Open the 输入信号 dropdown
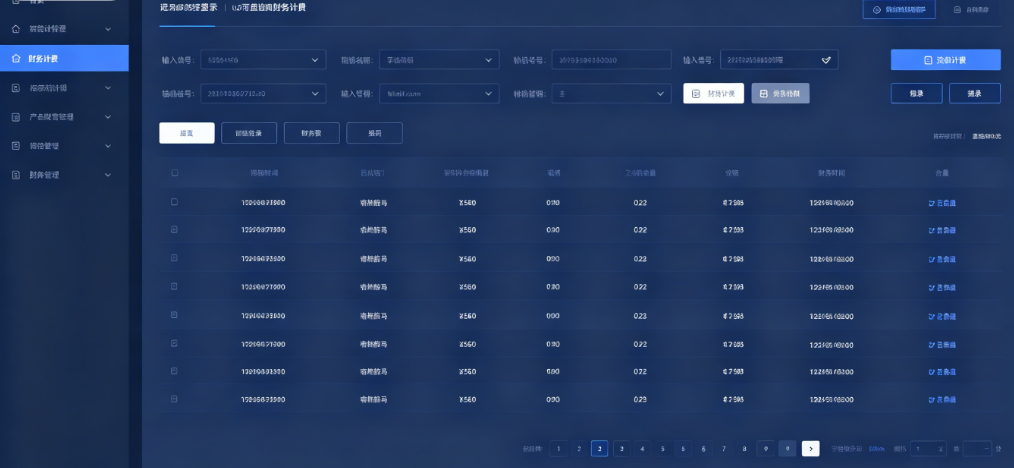The height and width of the screenshot is (468, 1014). pos(262,60)
